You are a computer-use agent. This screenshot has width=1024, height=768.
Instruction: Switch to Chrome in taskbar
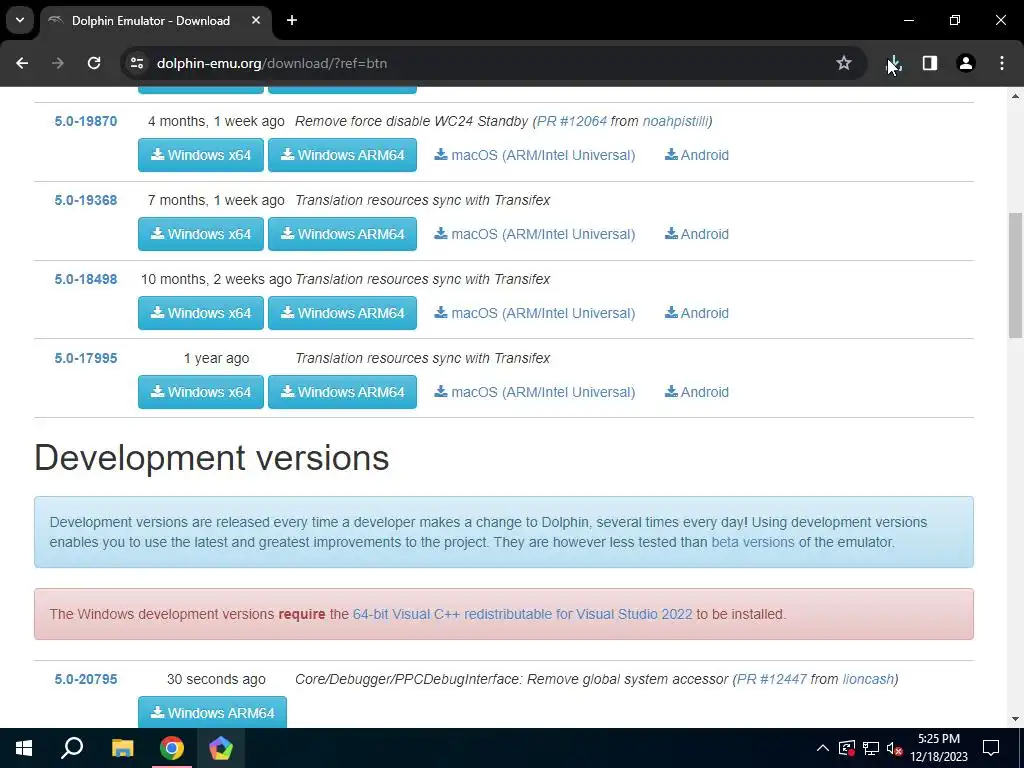[x=172, y=748]
